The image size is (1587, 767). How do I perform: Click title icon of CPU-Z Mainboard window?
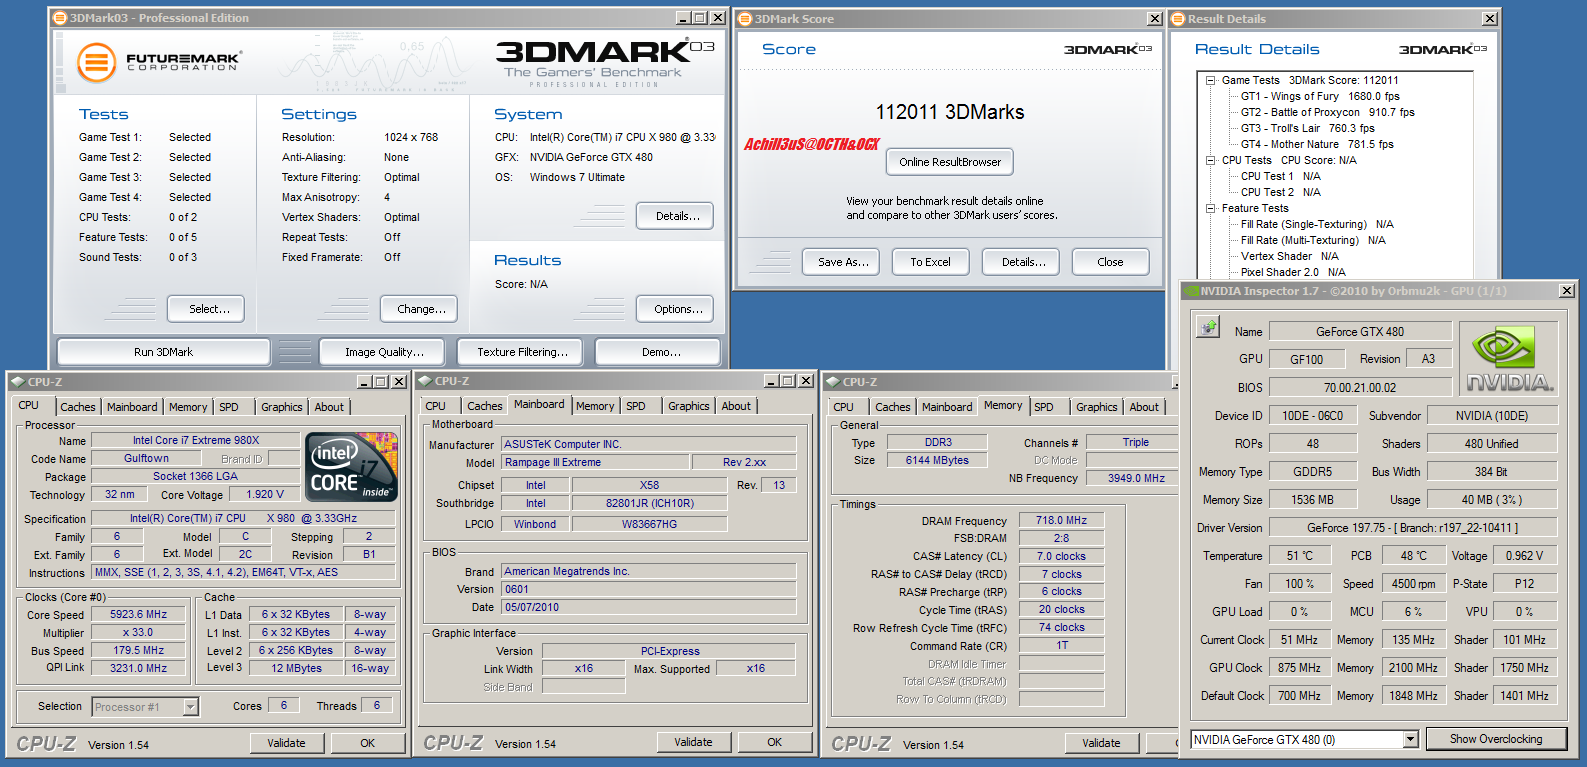(x=425, y=381)
